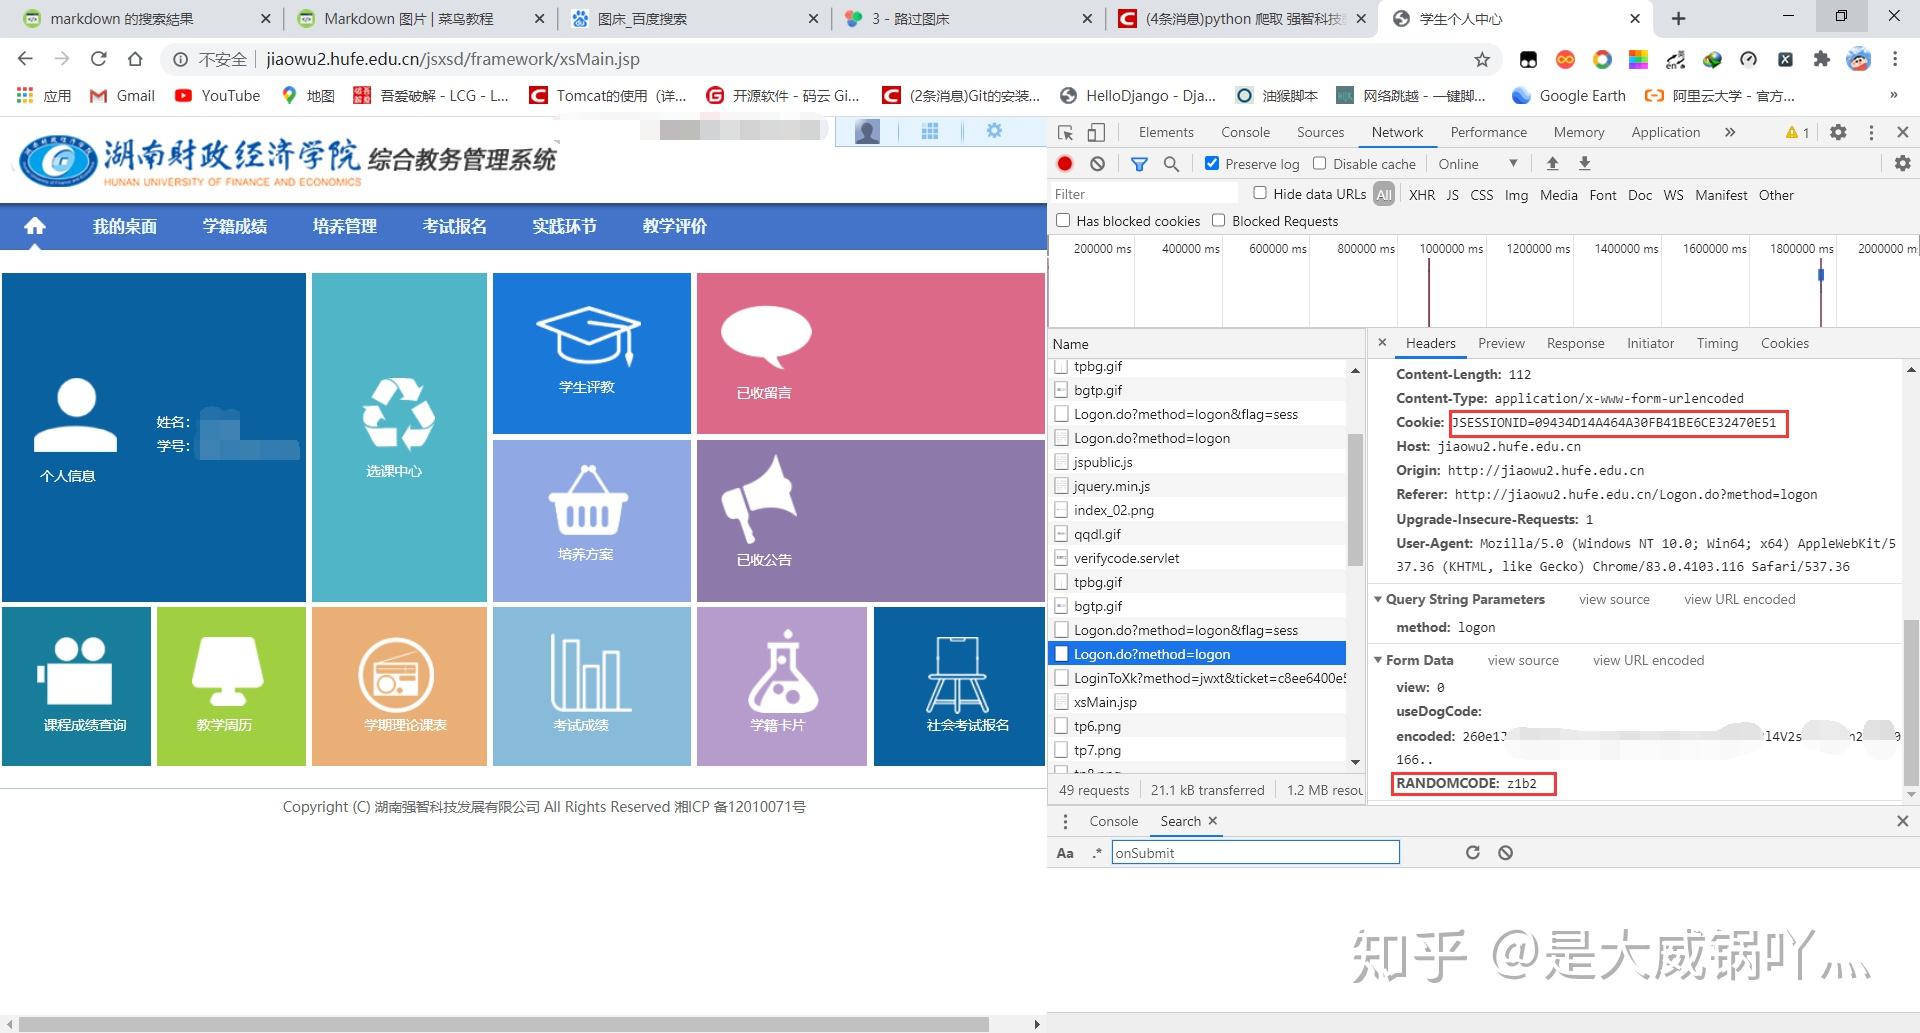Toggle device toolbar icon in DevTools
The height and width of the screenshot is (1033, 1920).
(x=1096, y=132)
